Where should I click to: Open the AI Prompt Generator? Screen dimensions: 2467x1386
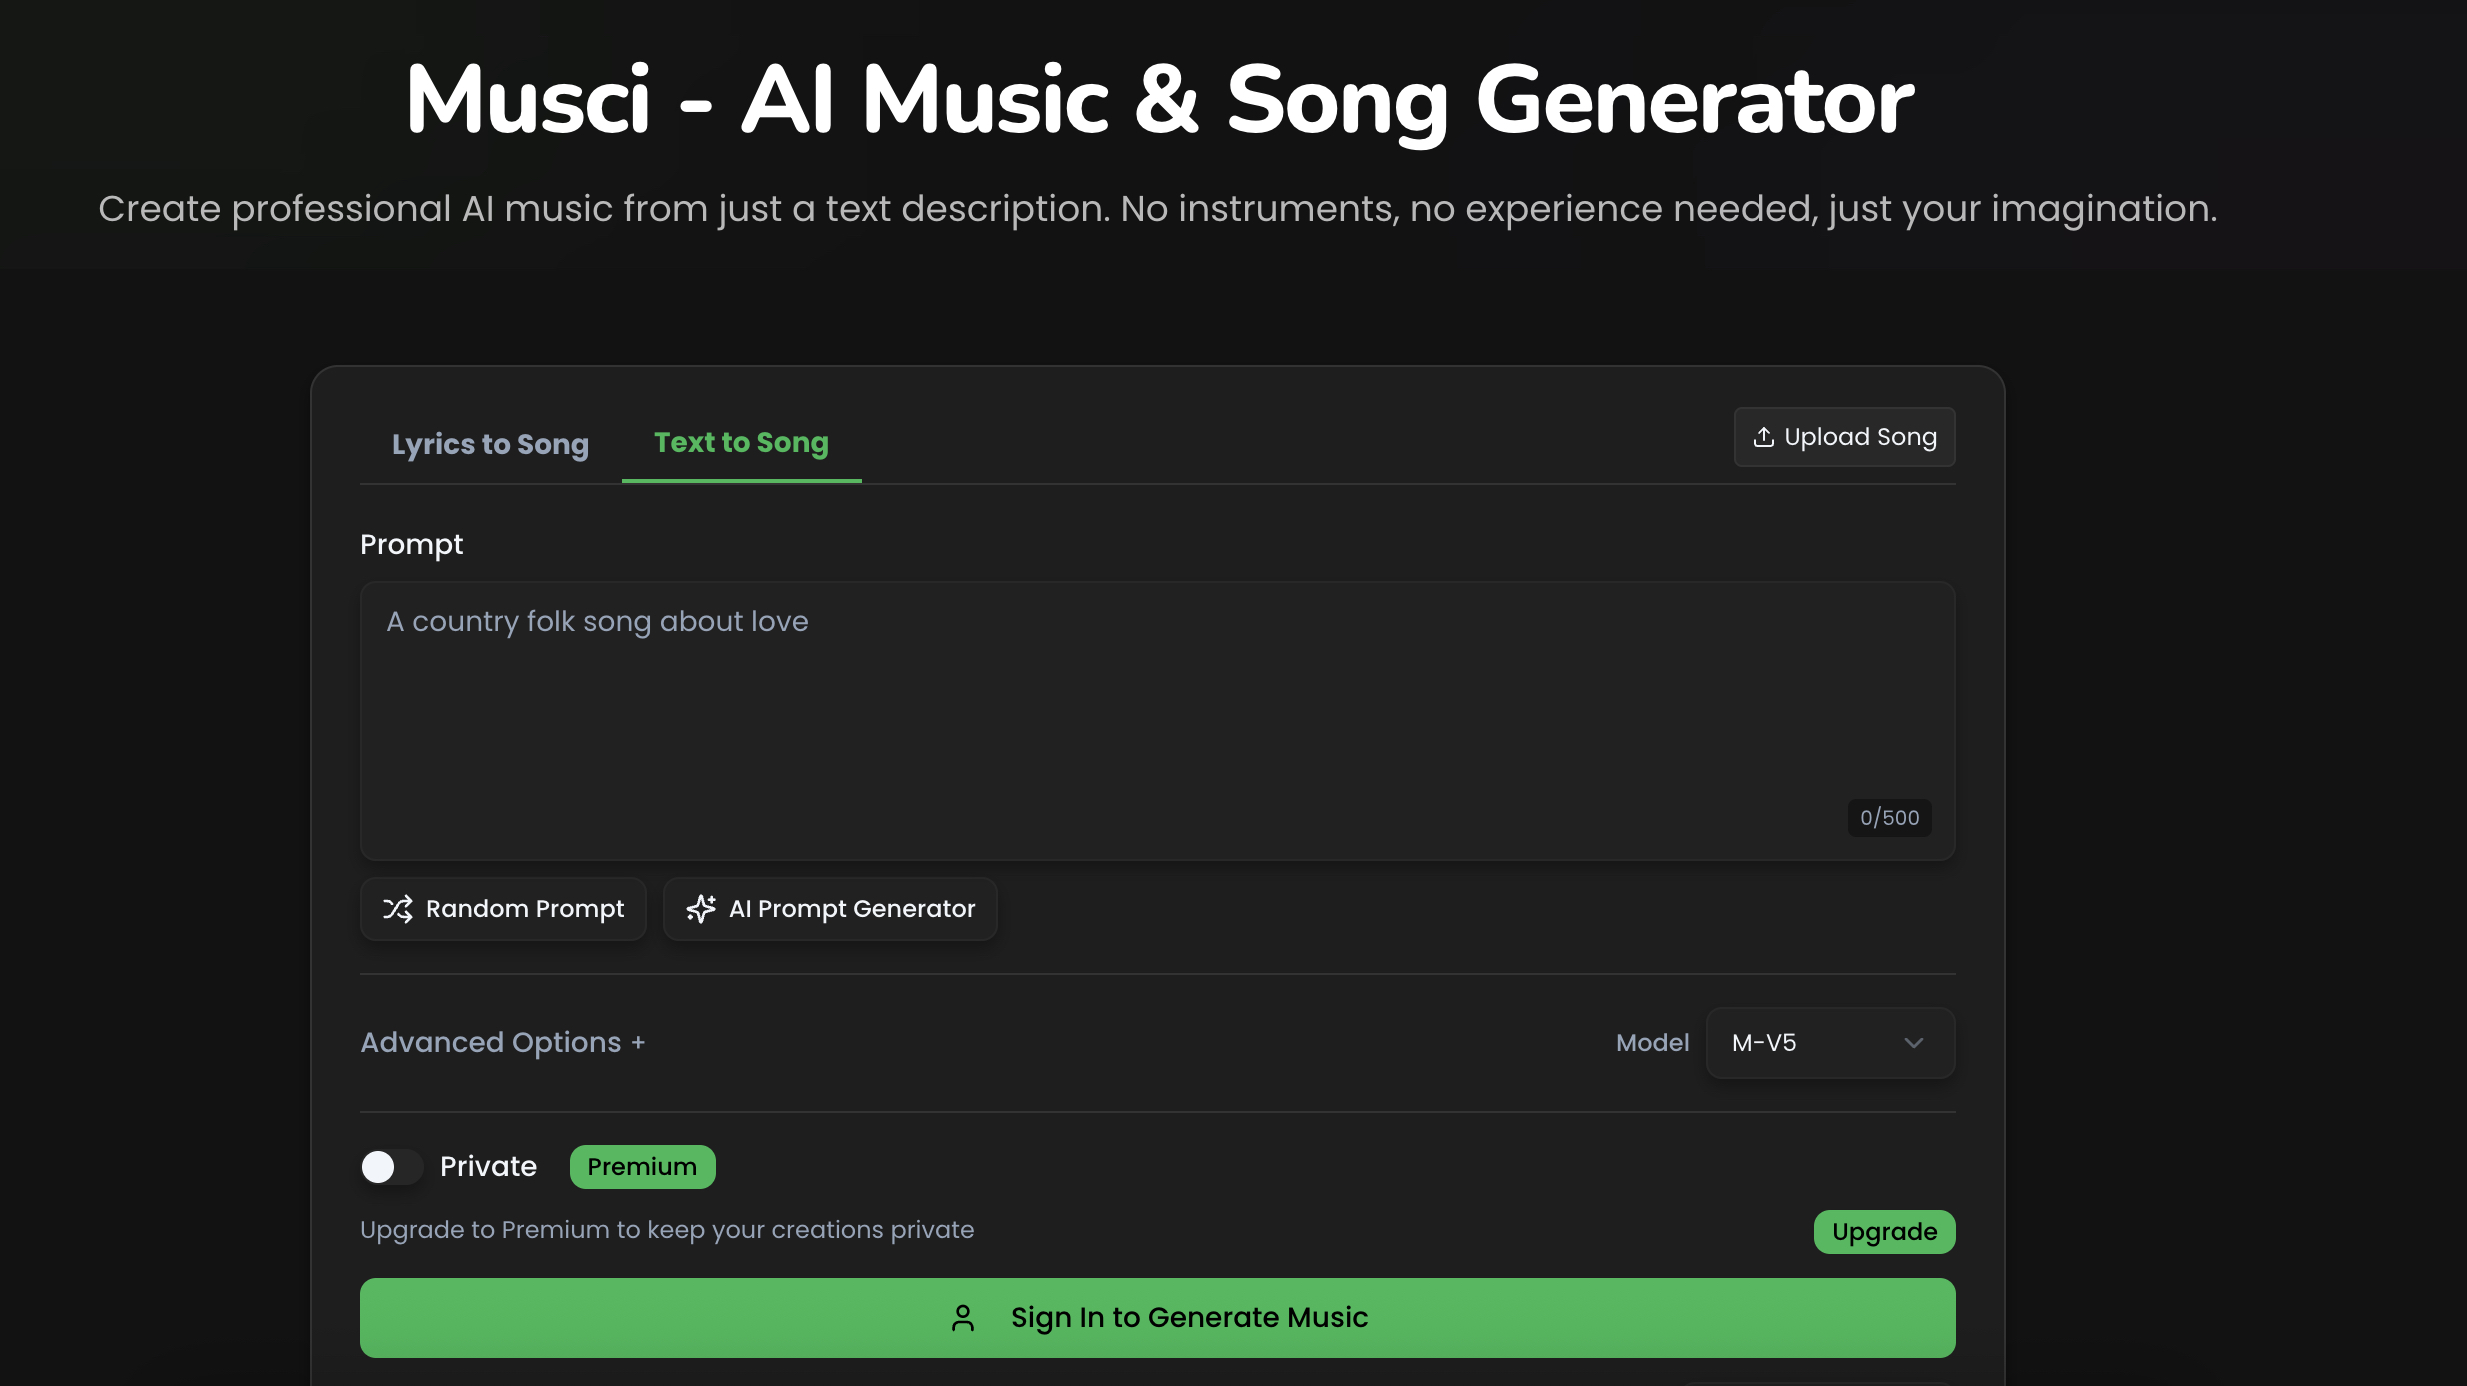829,909
